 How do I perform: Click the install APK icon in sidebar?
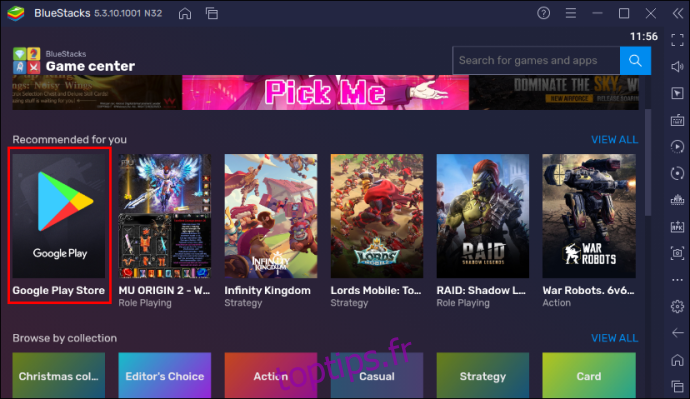[x=677, y=227]
